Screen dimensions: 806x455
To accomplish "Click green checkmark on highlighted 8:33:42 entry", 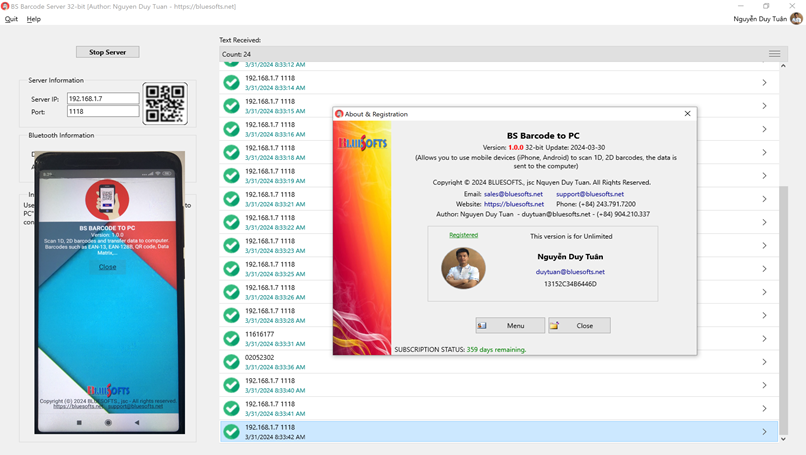I will pyautogui.click(x=232, y=432).
